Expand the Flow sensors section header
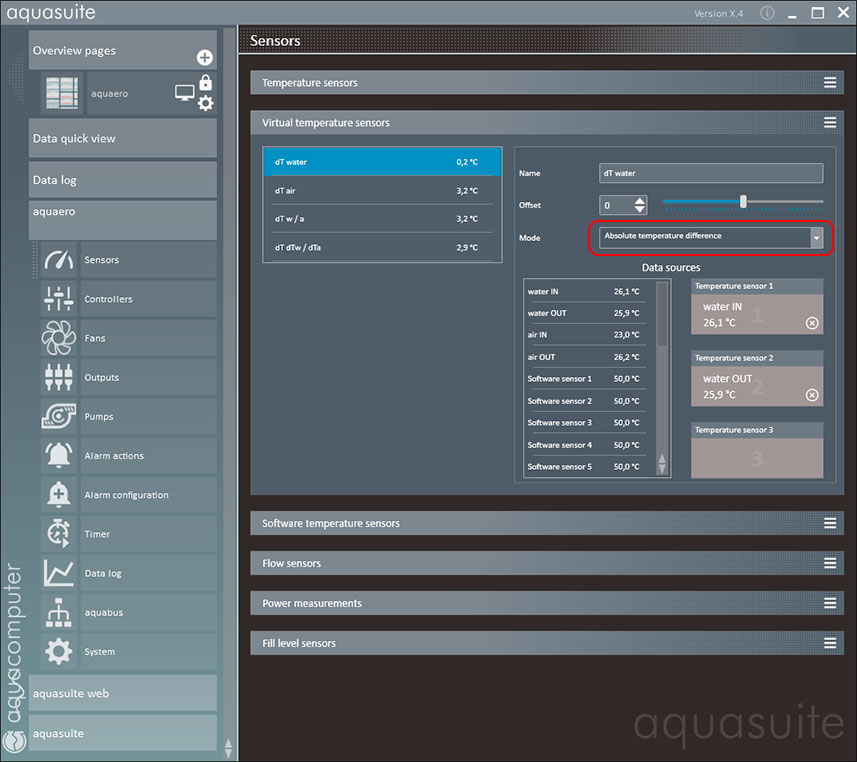This screenshot has width=857, height=762. [547, 563]
